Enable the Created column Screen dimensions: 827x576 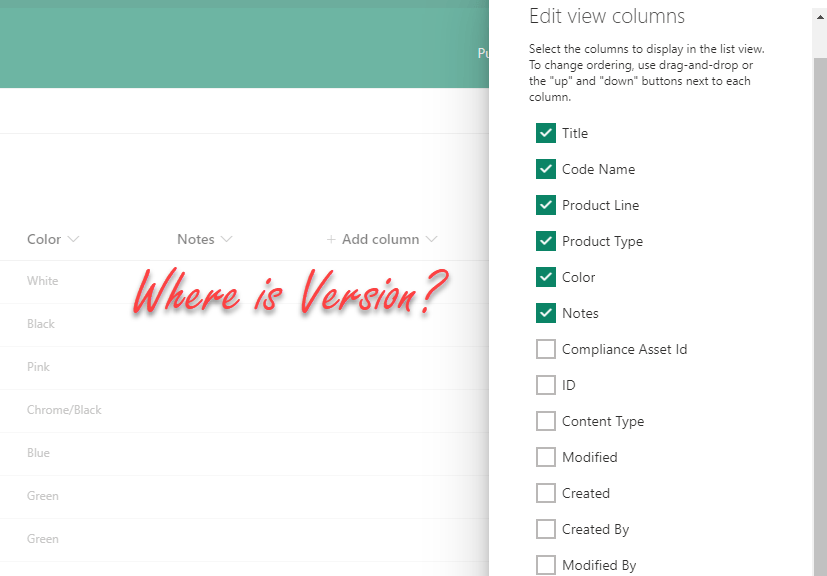coord(546,492)
